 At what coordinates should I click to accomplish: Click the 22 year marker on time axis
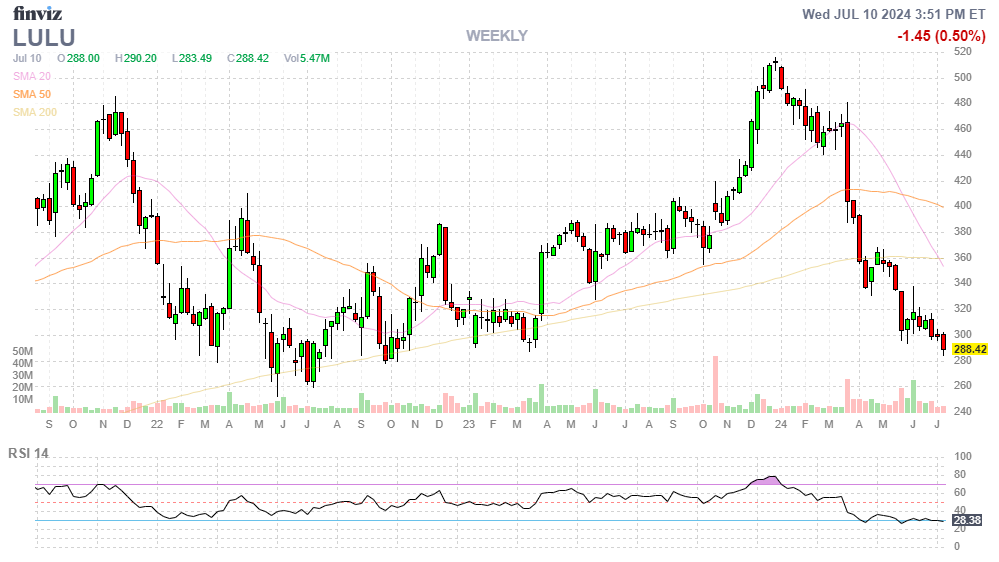coord(157,424)
